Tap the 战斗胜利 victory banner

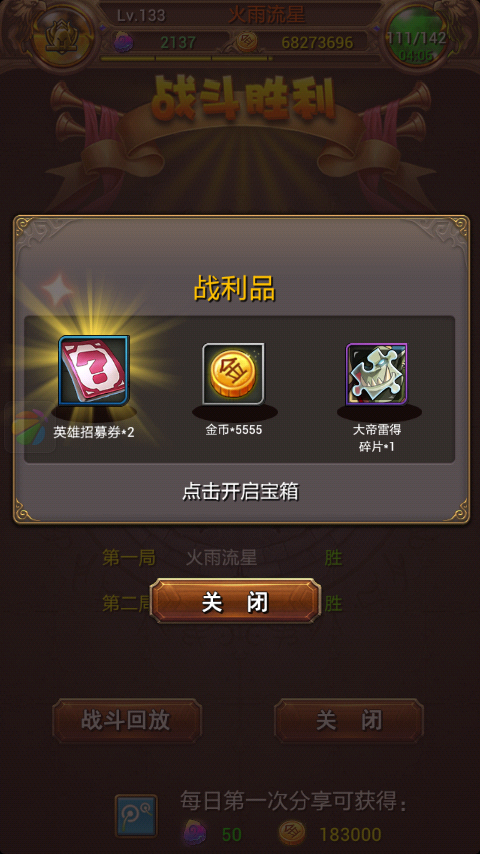[244, 98]
